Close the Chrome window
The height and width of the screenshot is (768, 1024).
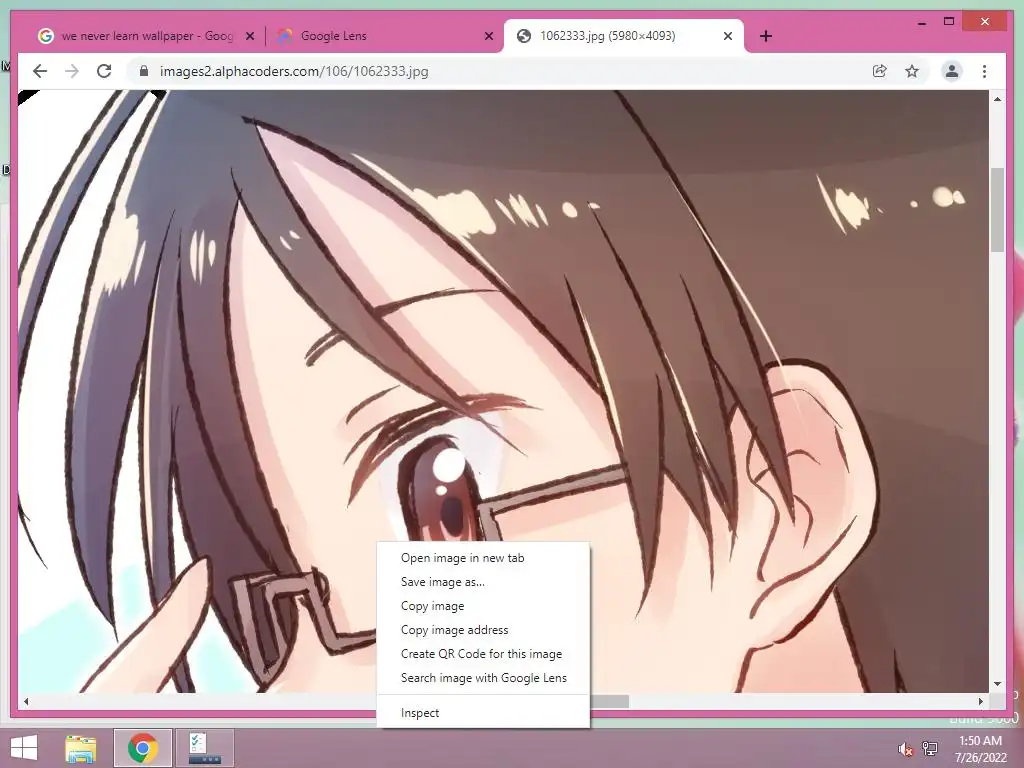coord(985,22)
